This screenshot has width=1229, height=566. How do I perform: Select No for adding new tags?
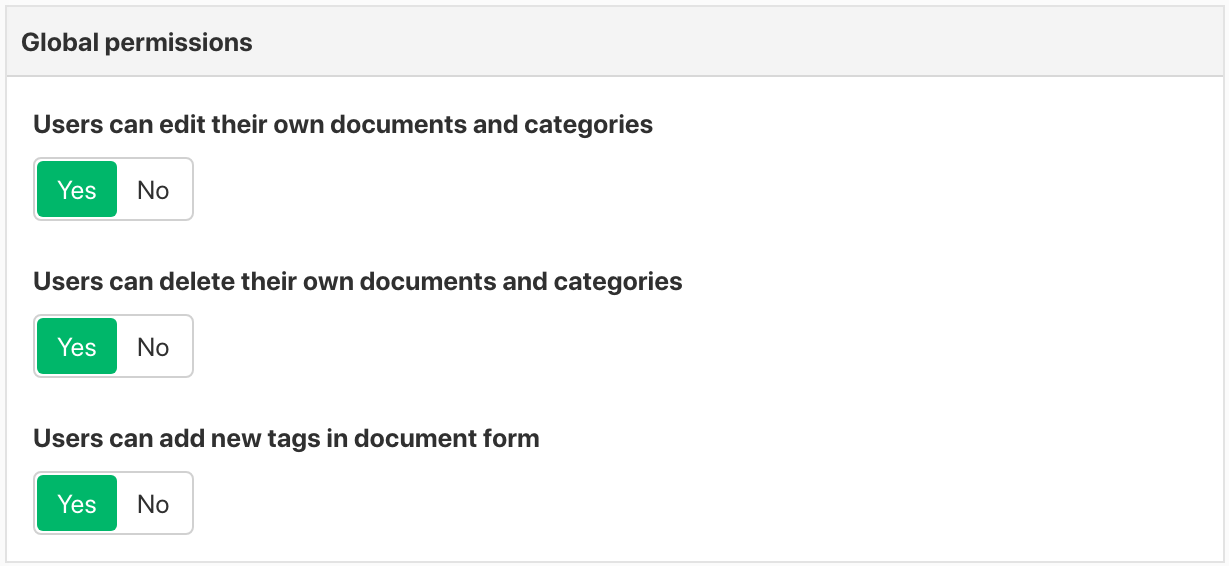tap(153, 504)
